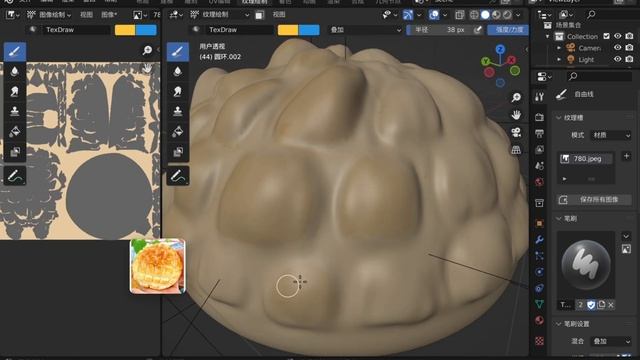Open the View menu in the image editor
The image size is (640, 360).
(x=86, y=15)
